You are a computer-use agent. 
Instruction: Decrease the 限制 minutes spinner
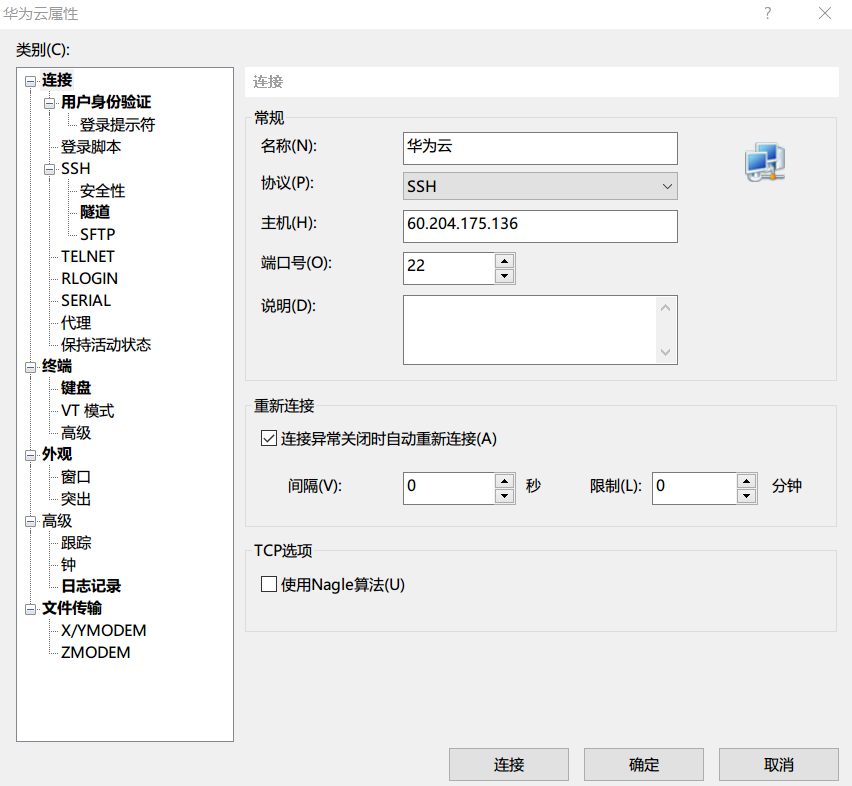pos(747,495)
